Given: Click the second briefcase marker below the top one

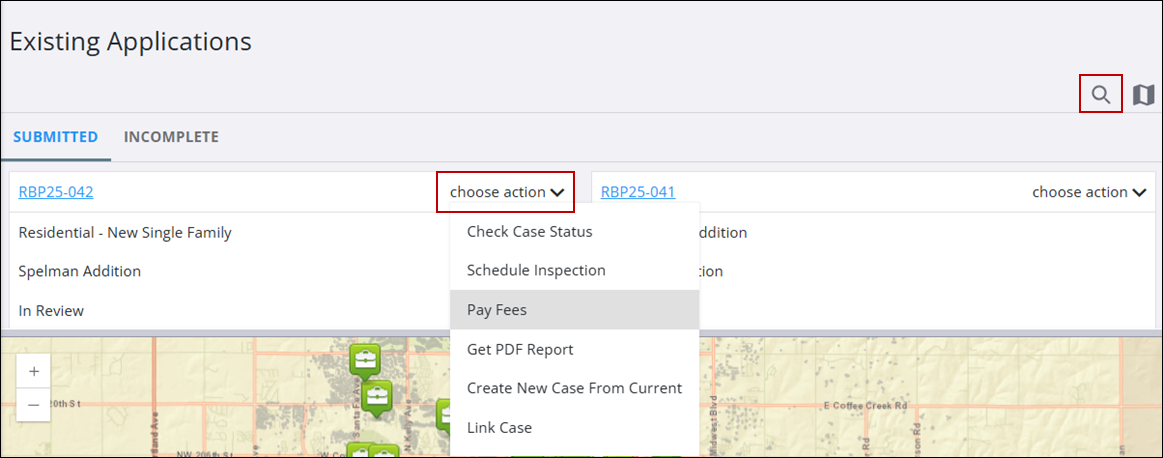Looking at the screenshot, I should pos(377,397).
